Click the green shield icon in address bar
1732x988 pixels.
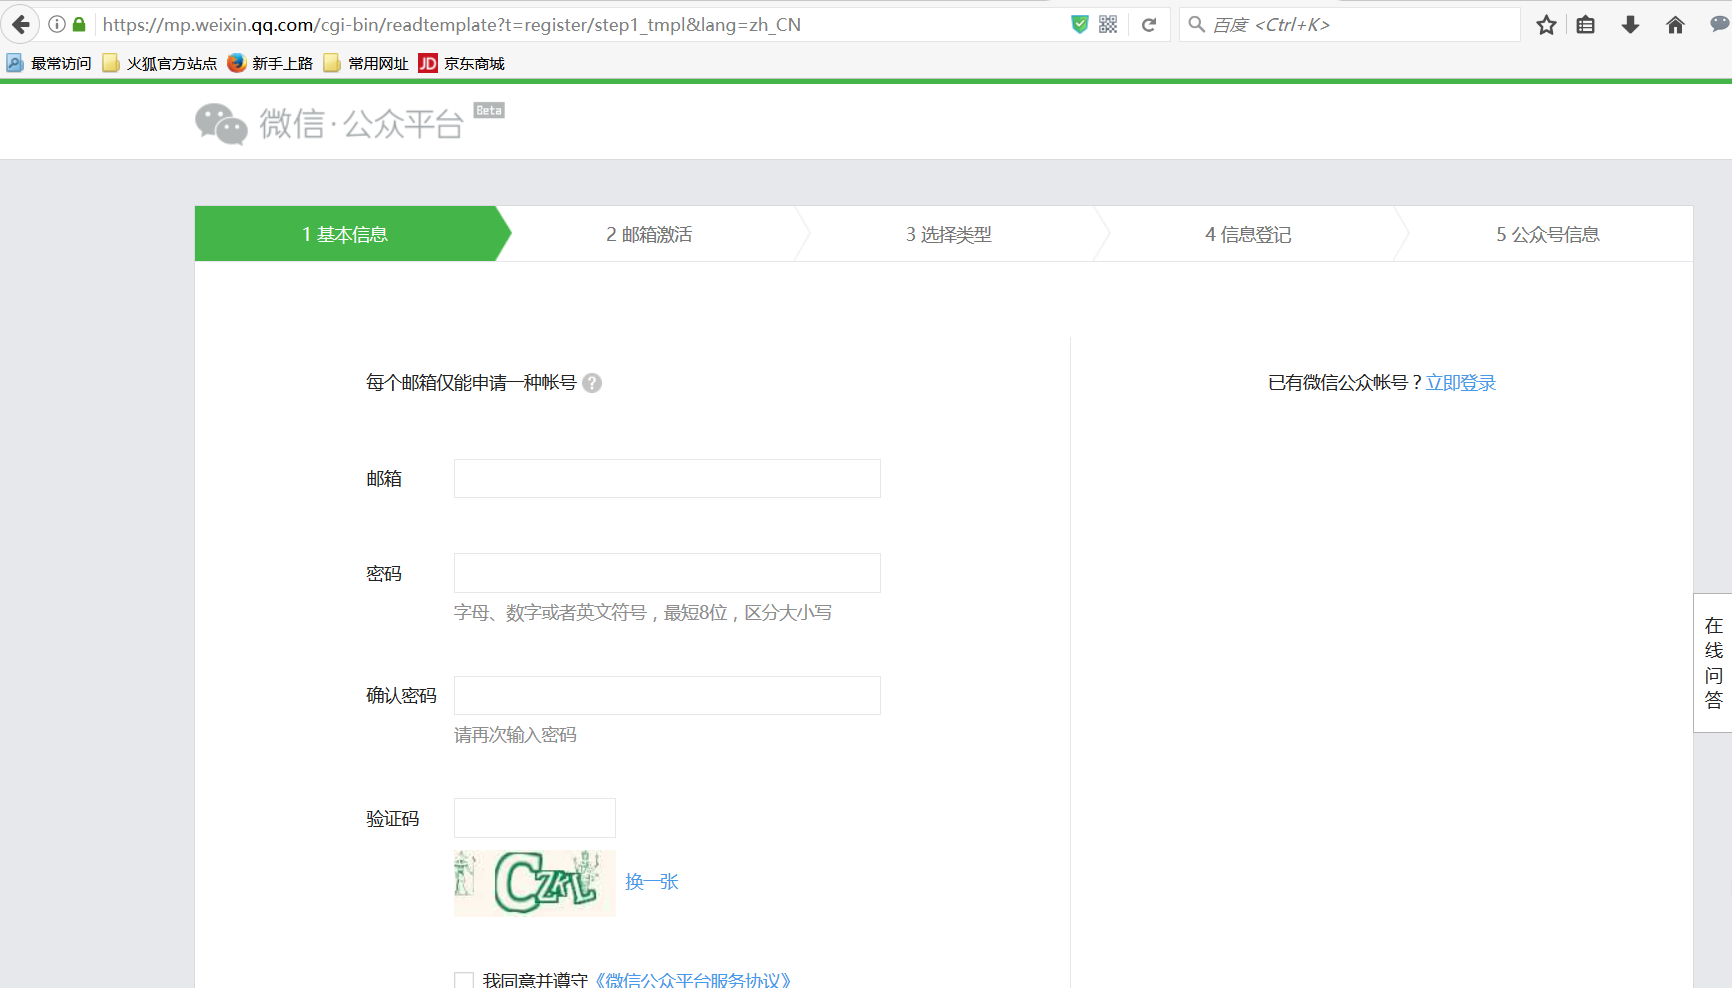(x=1080, y=24)
